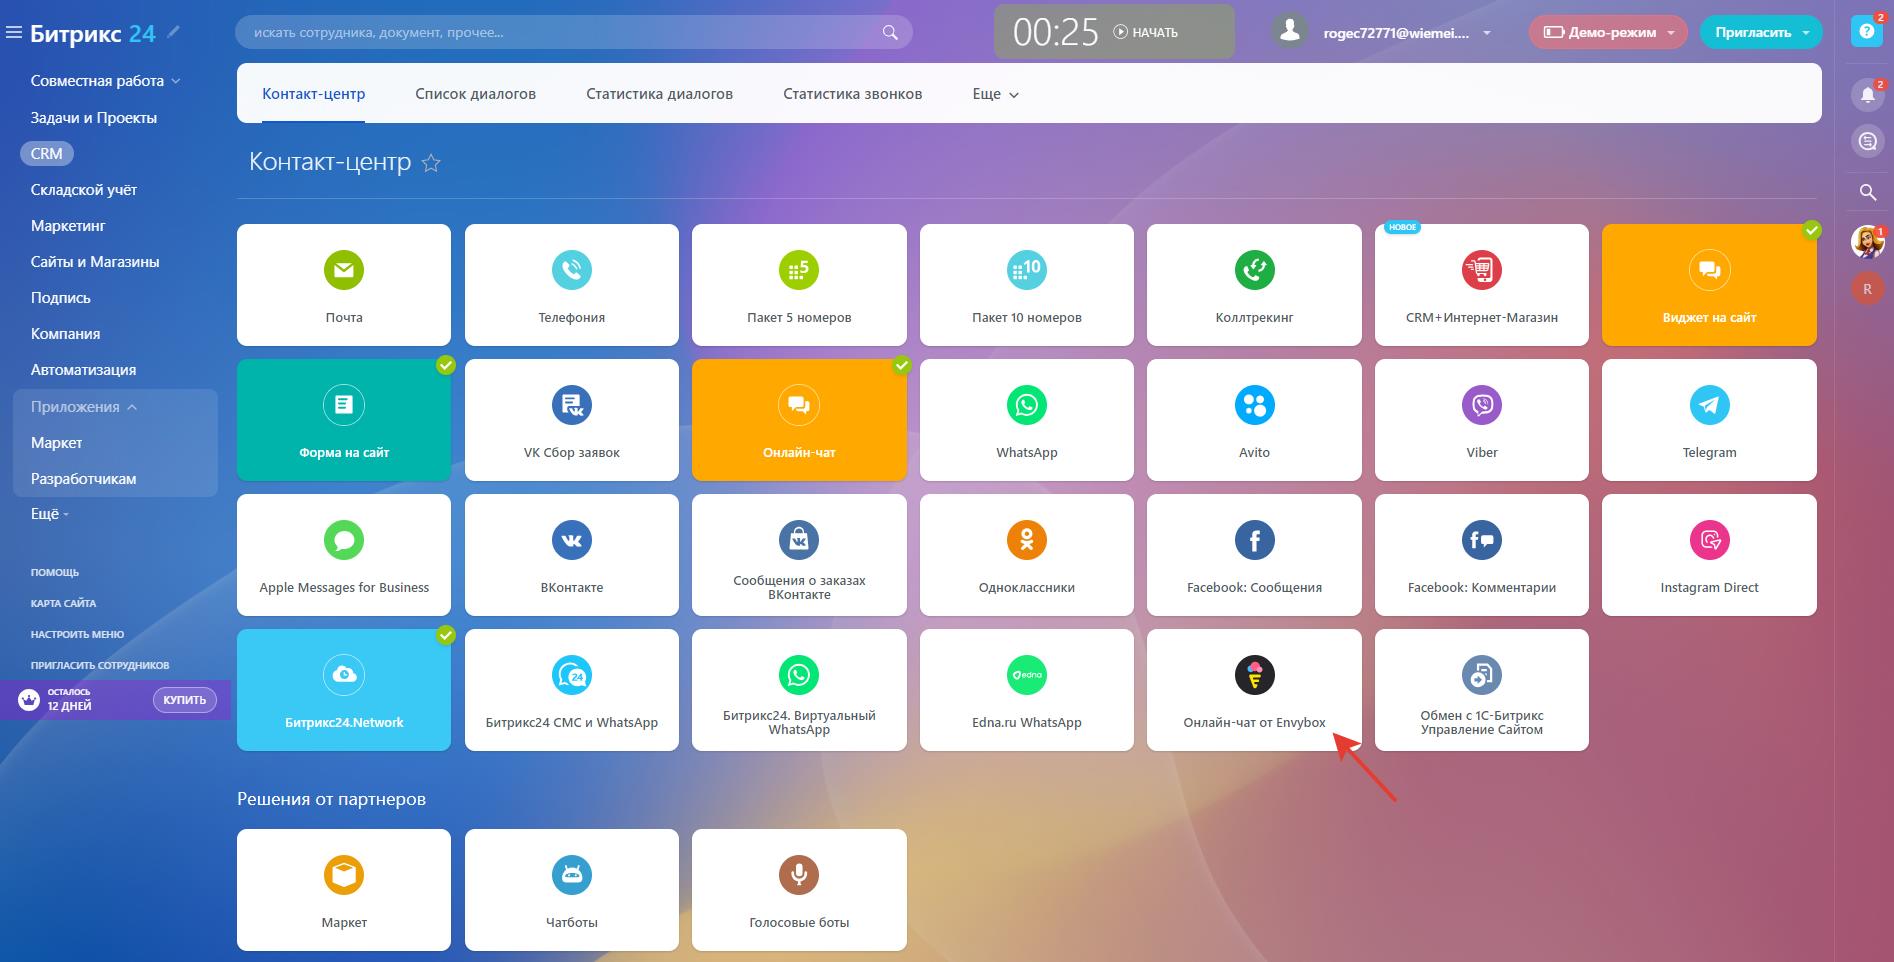Open the CRM+Интернет-Магазин tile
Image resolution: width=1894 pixels, height=962 pixels.
[1482, 285]
